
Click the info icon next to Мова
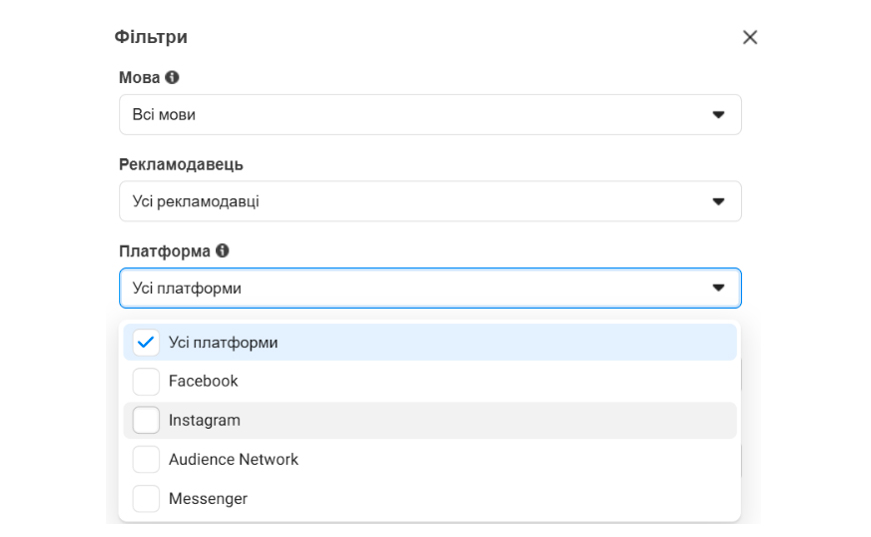point(172,77)
